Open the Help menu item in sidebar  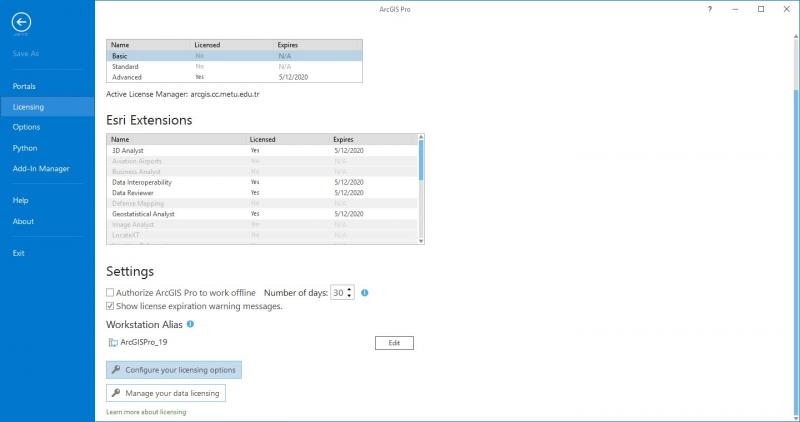20,201
